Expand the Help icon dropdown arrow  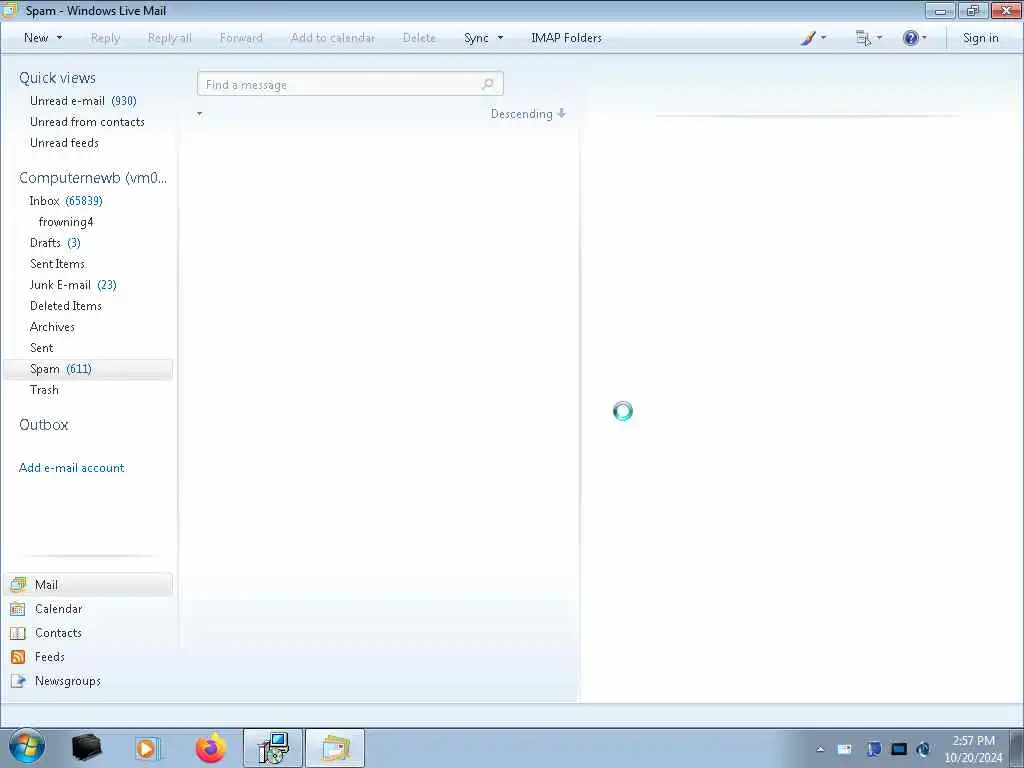coord(924,38)
